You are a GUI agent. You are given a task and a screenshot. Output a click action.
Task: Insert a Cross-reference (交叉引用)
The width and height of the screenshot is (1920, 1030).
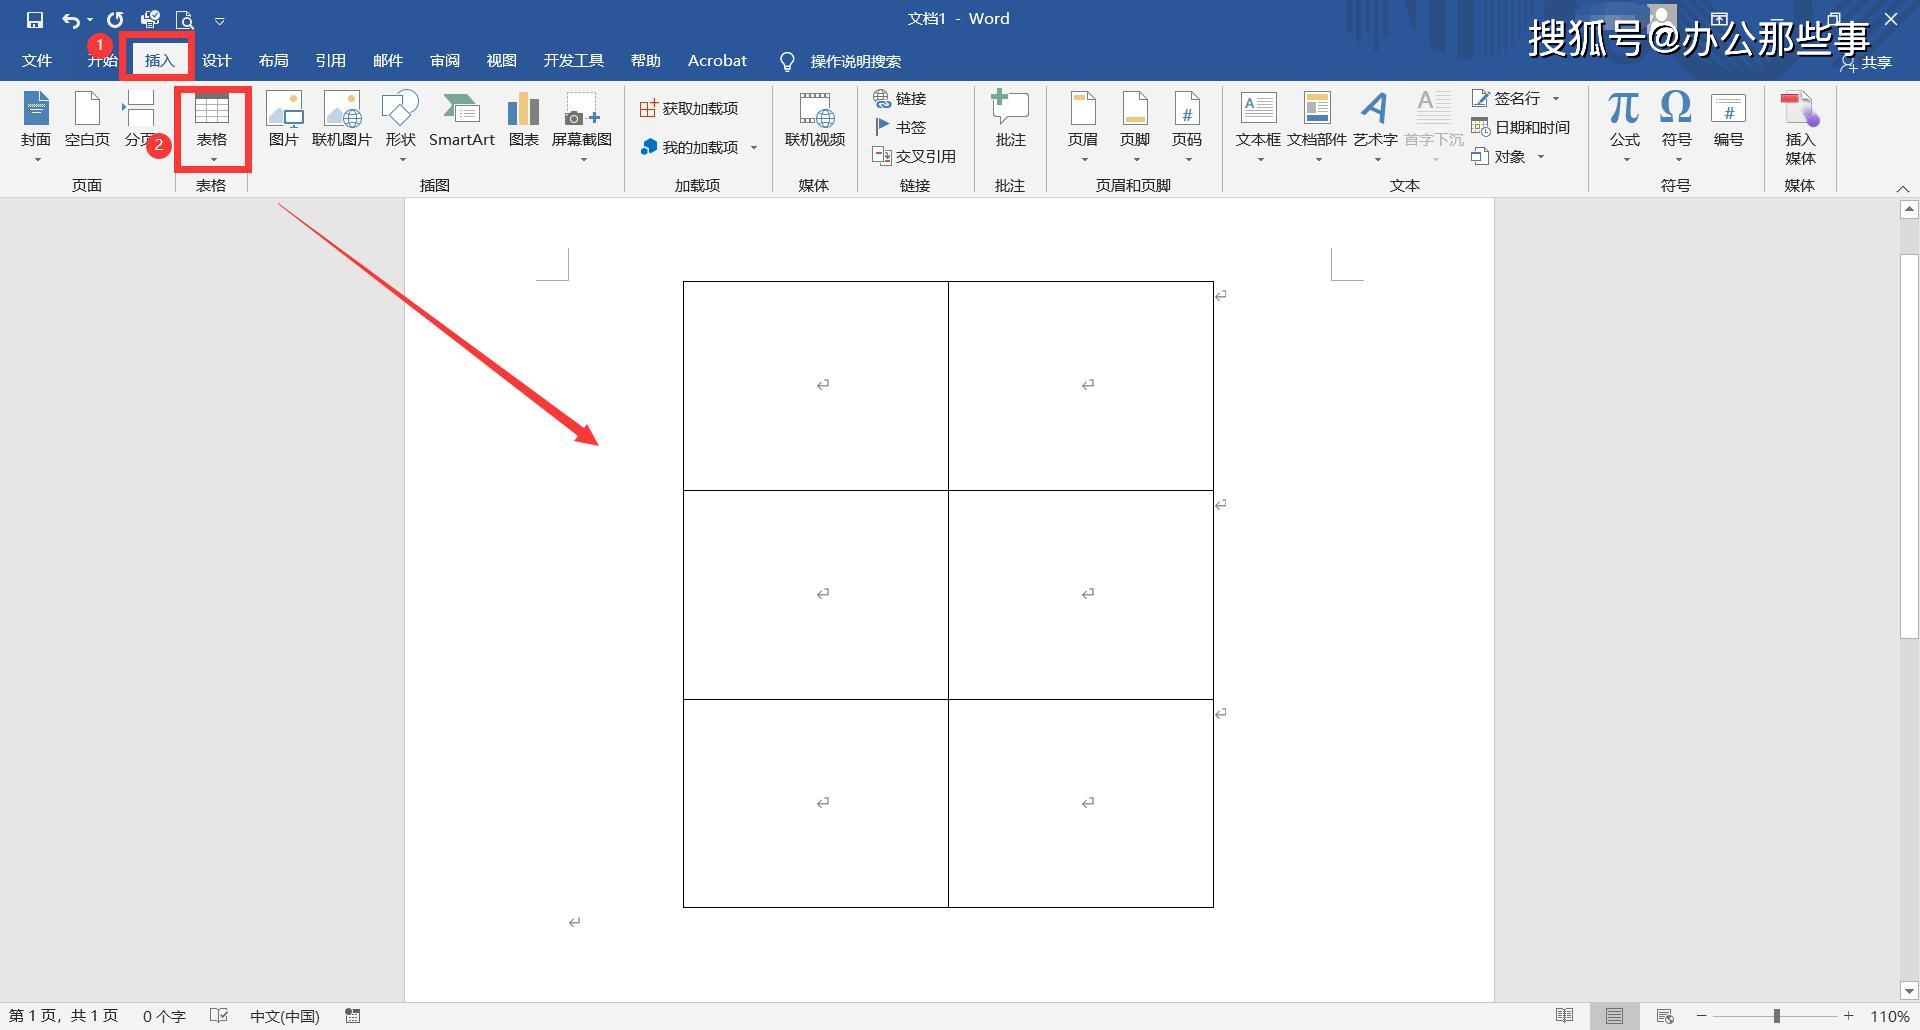914,156
